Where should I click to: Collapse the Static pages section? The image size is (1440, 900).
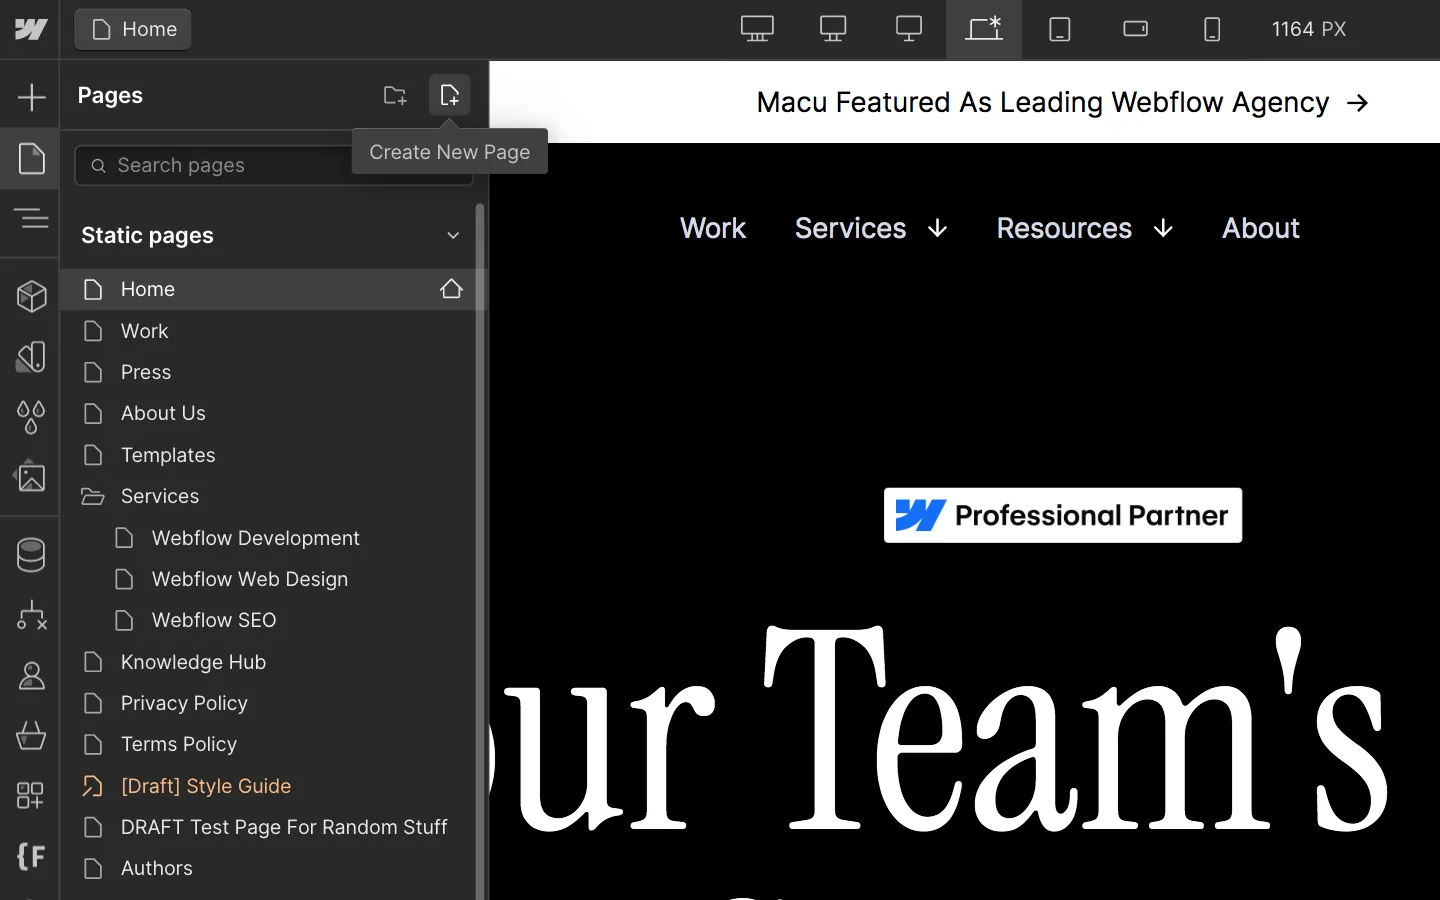[453, 236]
